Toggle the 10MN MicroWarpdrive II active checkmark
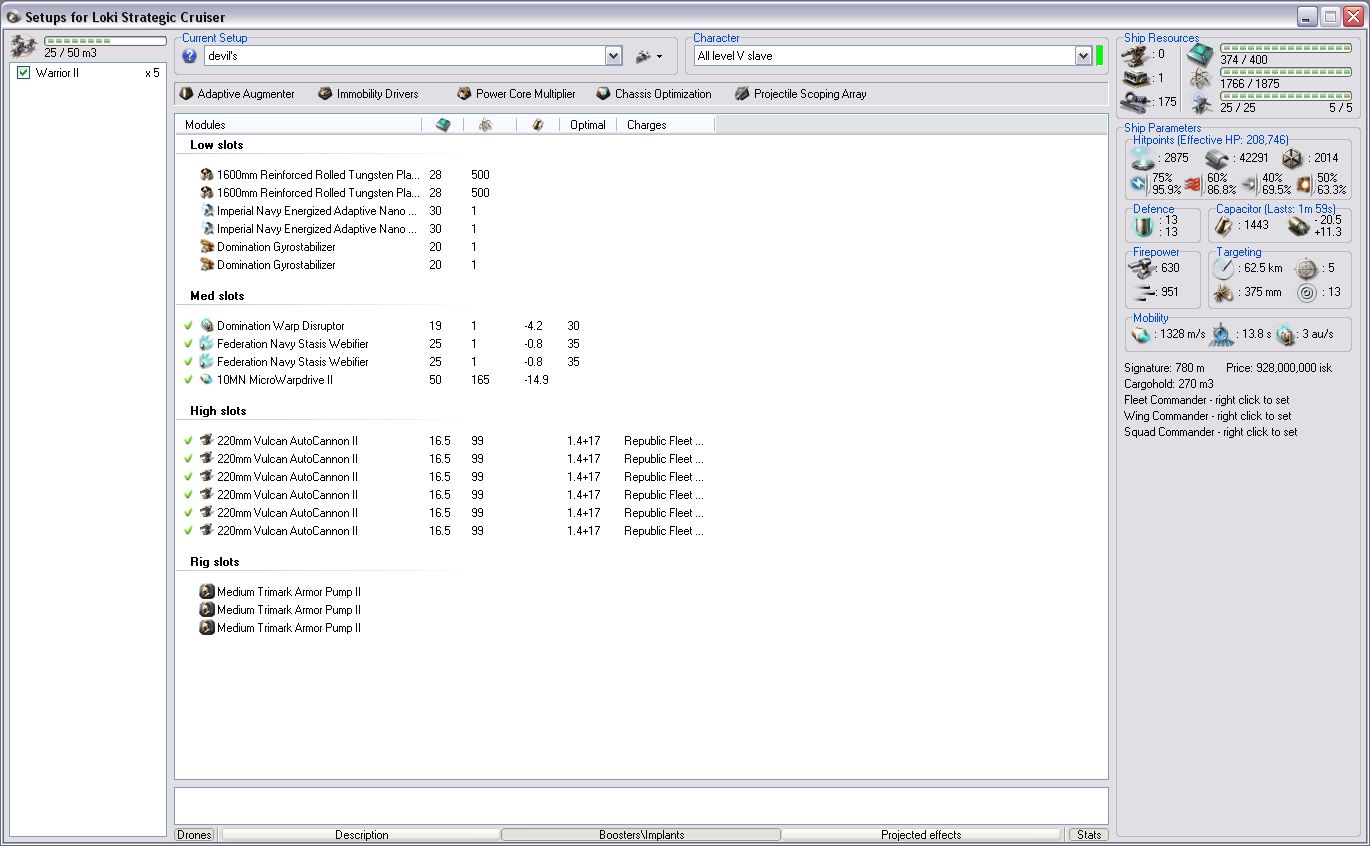This screenshot has width=1370, height=846. click(188, 380)
